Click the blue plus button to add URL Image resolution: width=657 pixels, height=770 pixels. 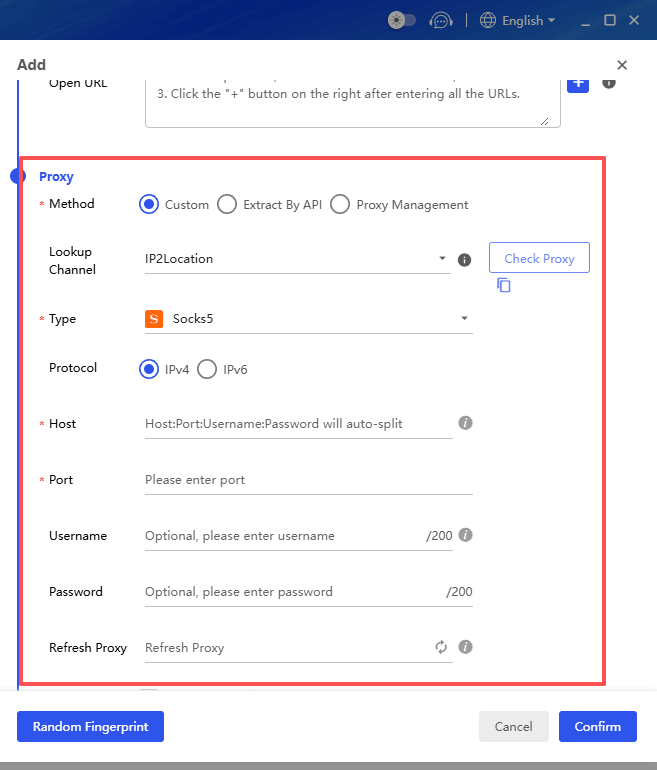tap(578, 83)
